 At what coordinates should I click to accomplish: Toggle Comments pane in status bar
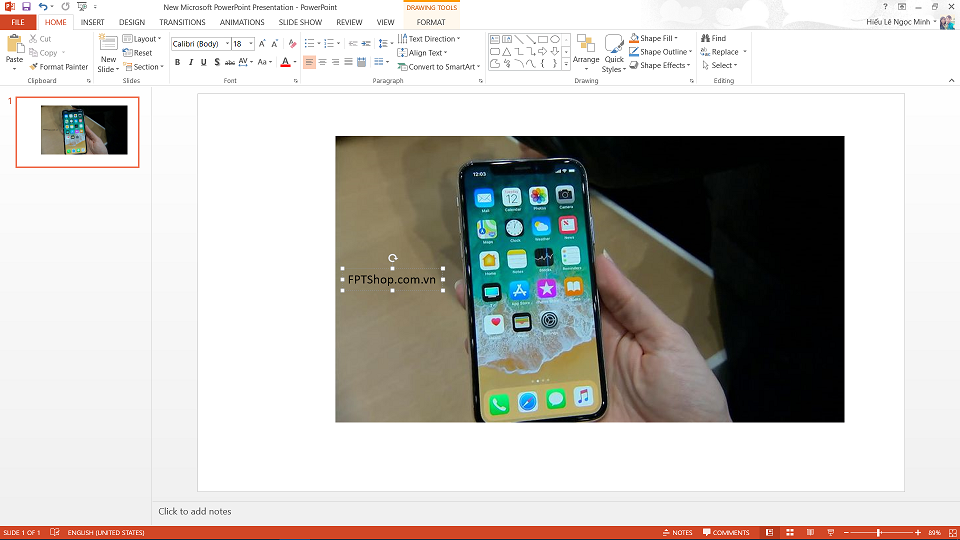coord(726,533)
